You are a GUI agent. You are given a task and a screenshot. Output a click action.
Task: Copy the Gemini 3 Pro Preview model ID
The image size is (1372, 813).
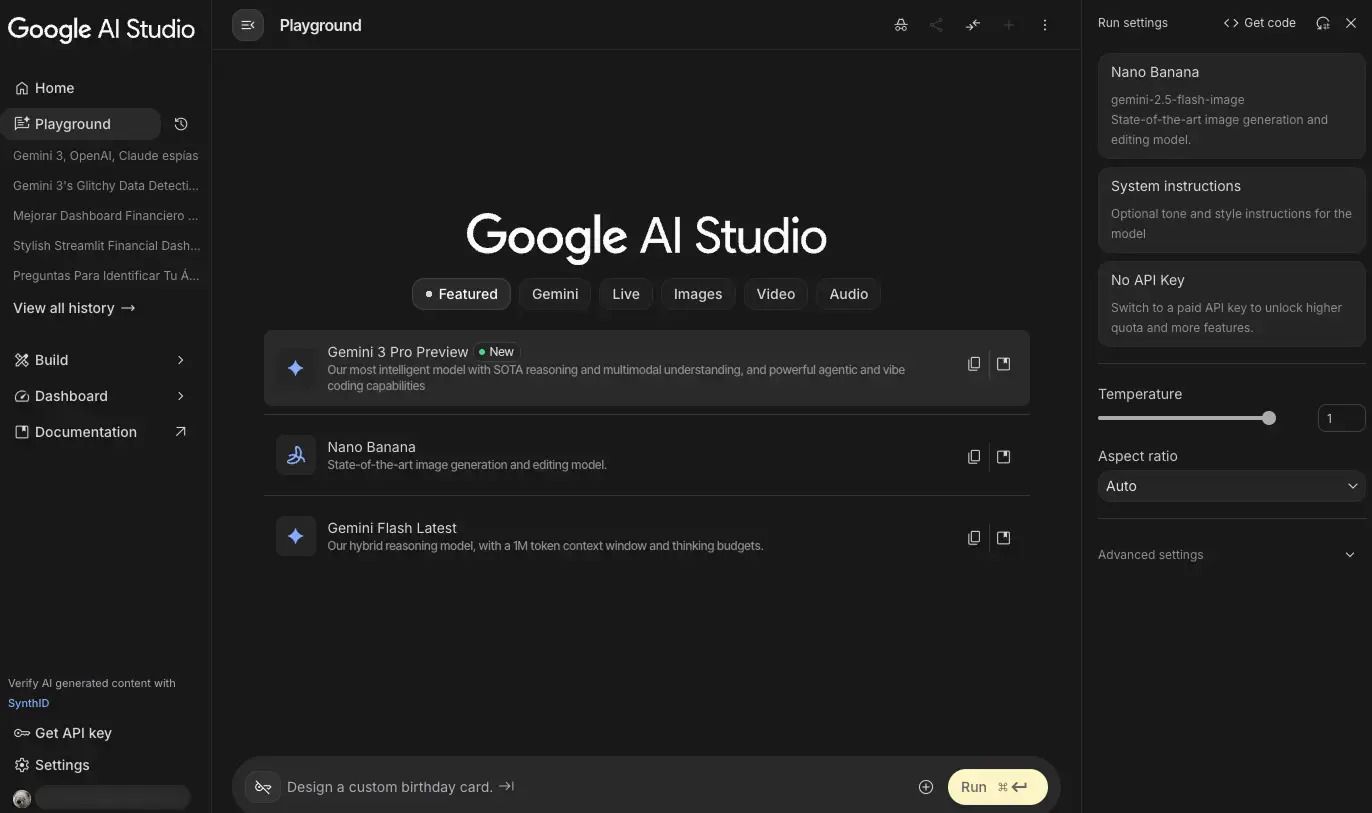click(974, 364)
